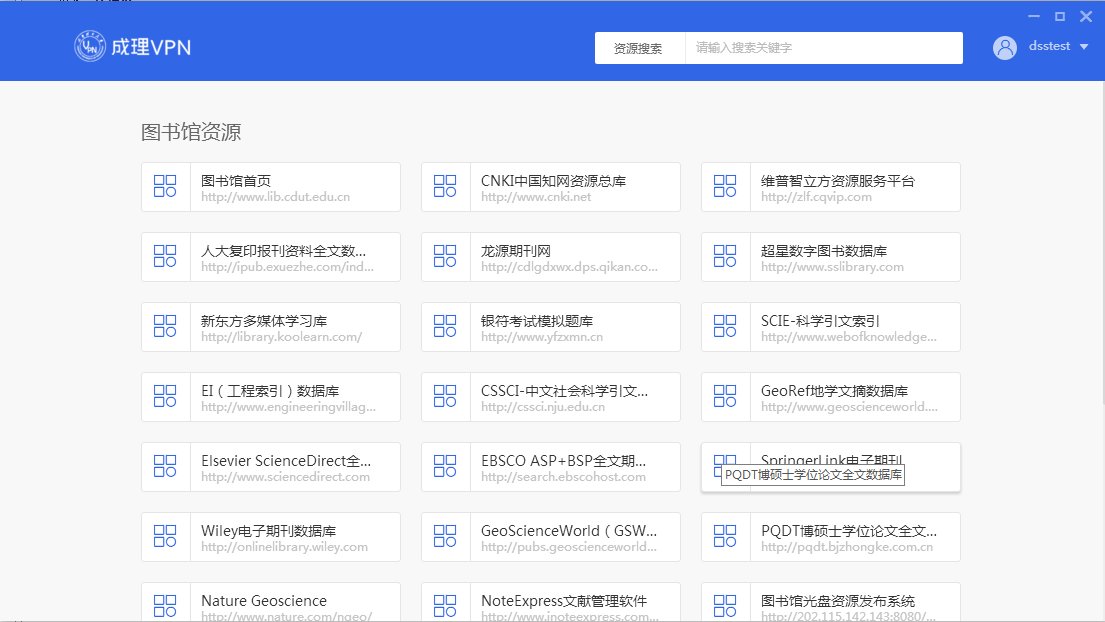This screenshot has height=622, width=1105.
Task: Click the 成理VPN title text
Action: click(x=152, y=47)
